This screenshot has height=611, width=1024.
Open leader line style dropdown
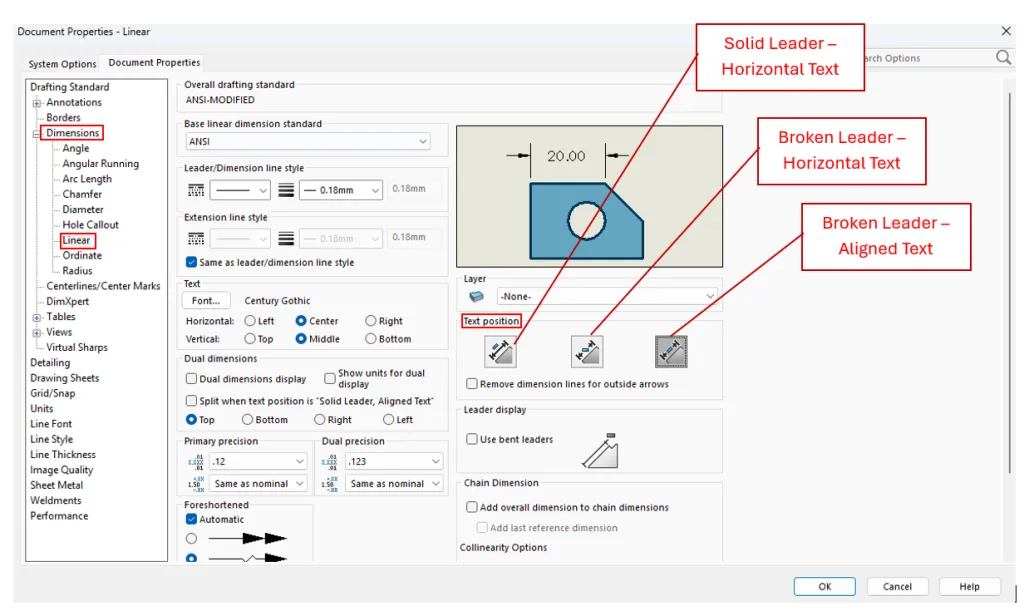pos(240,190)
